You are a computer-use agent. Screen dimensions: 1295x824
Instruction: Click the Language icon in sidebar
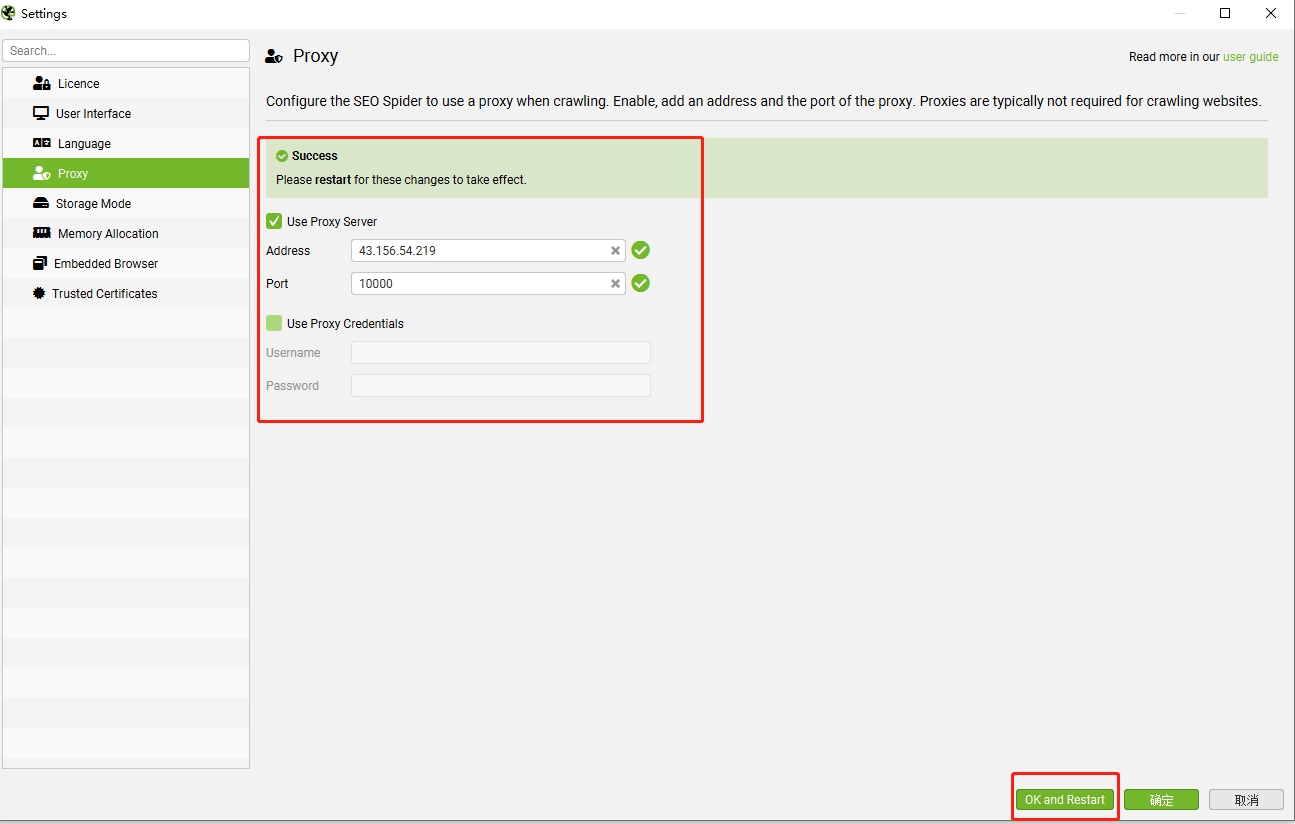coord(42,144)
